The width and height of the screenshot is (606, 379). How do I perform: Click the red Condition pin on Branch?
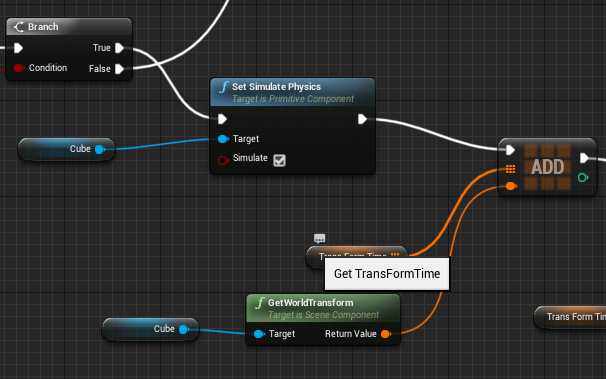click(18, 68)
